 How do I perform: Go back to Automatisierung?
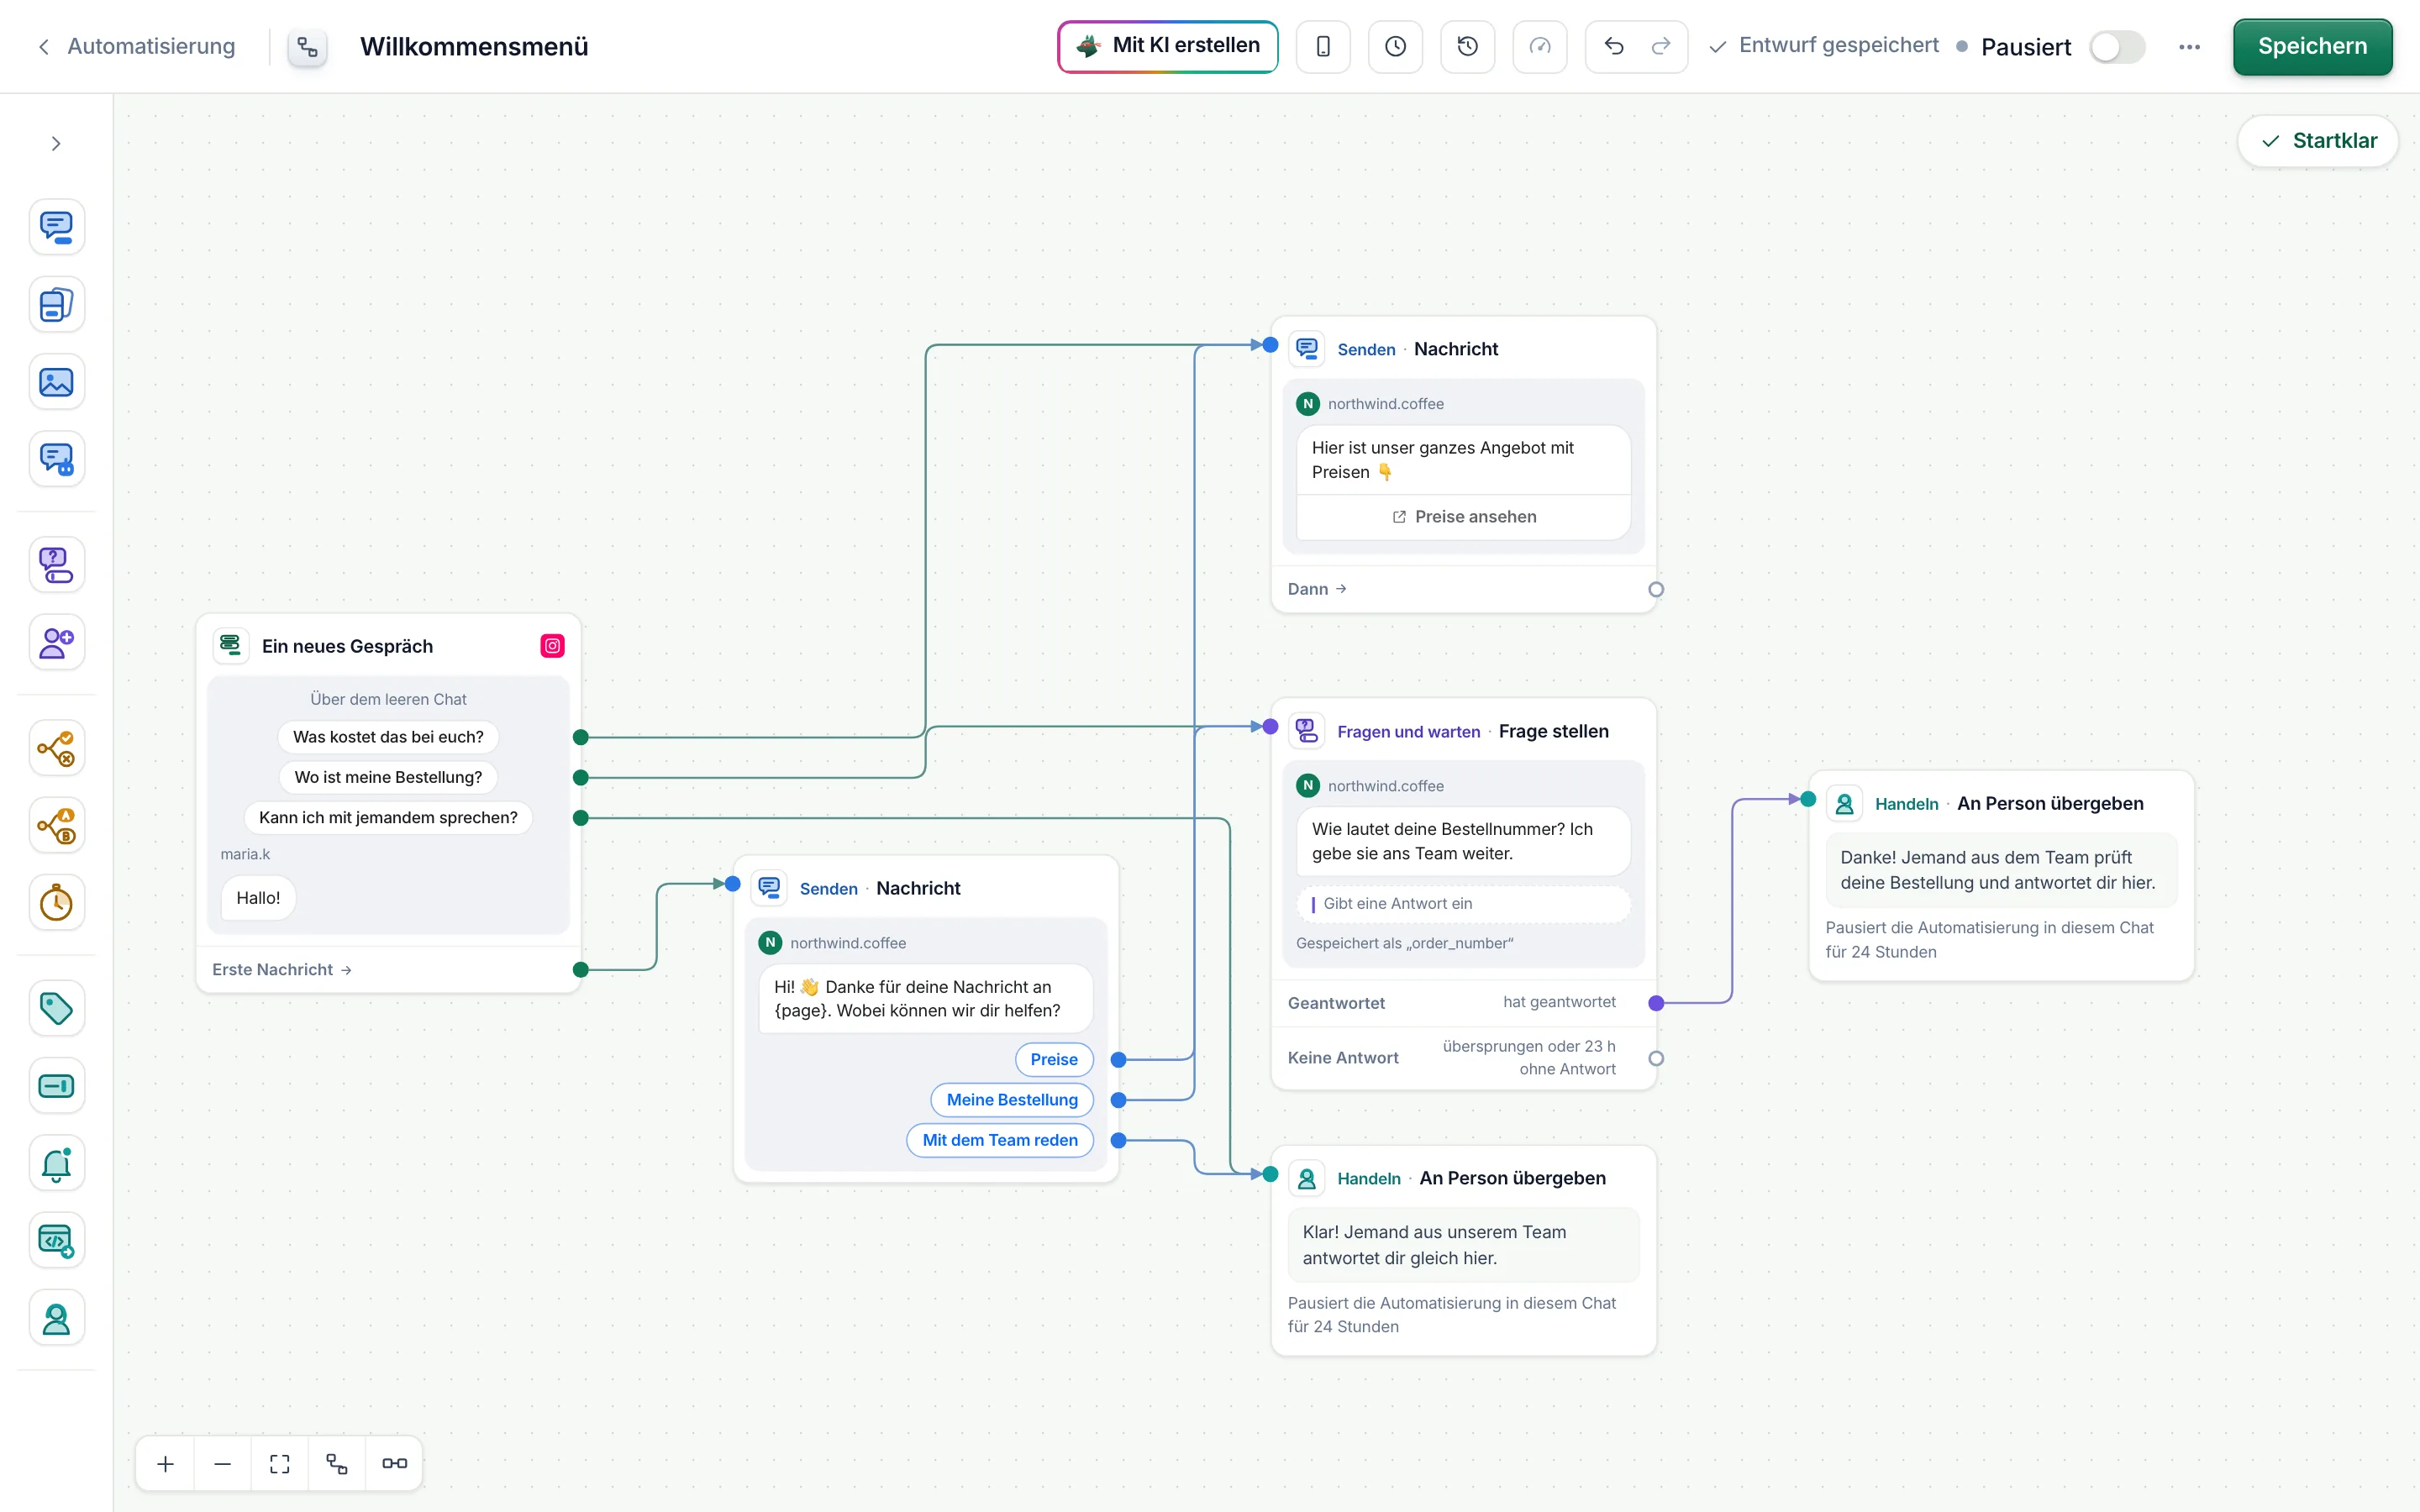point(137,46)
